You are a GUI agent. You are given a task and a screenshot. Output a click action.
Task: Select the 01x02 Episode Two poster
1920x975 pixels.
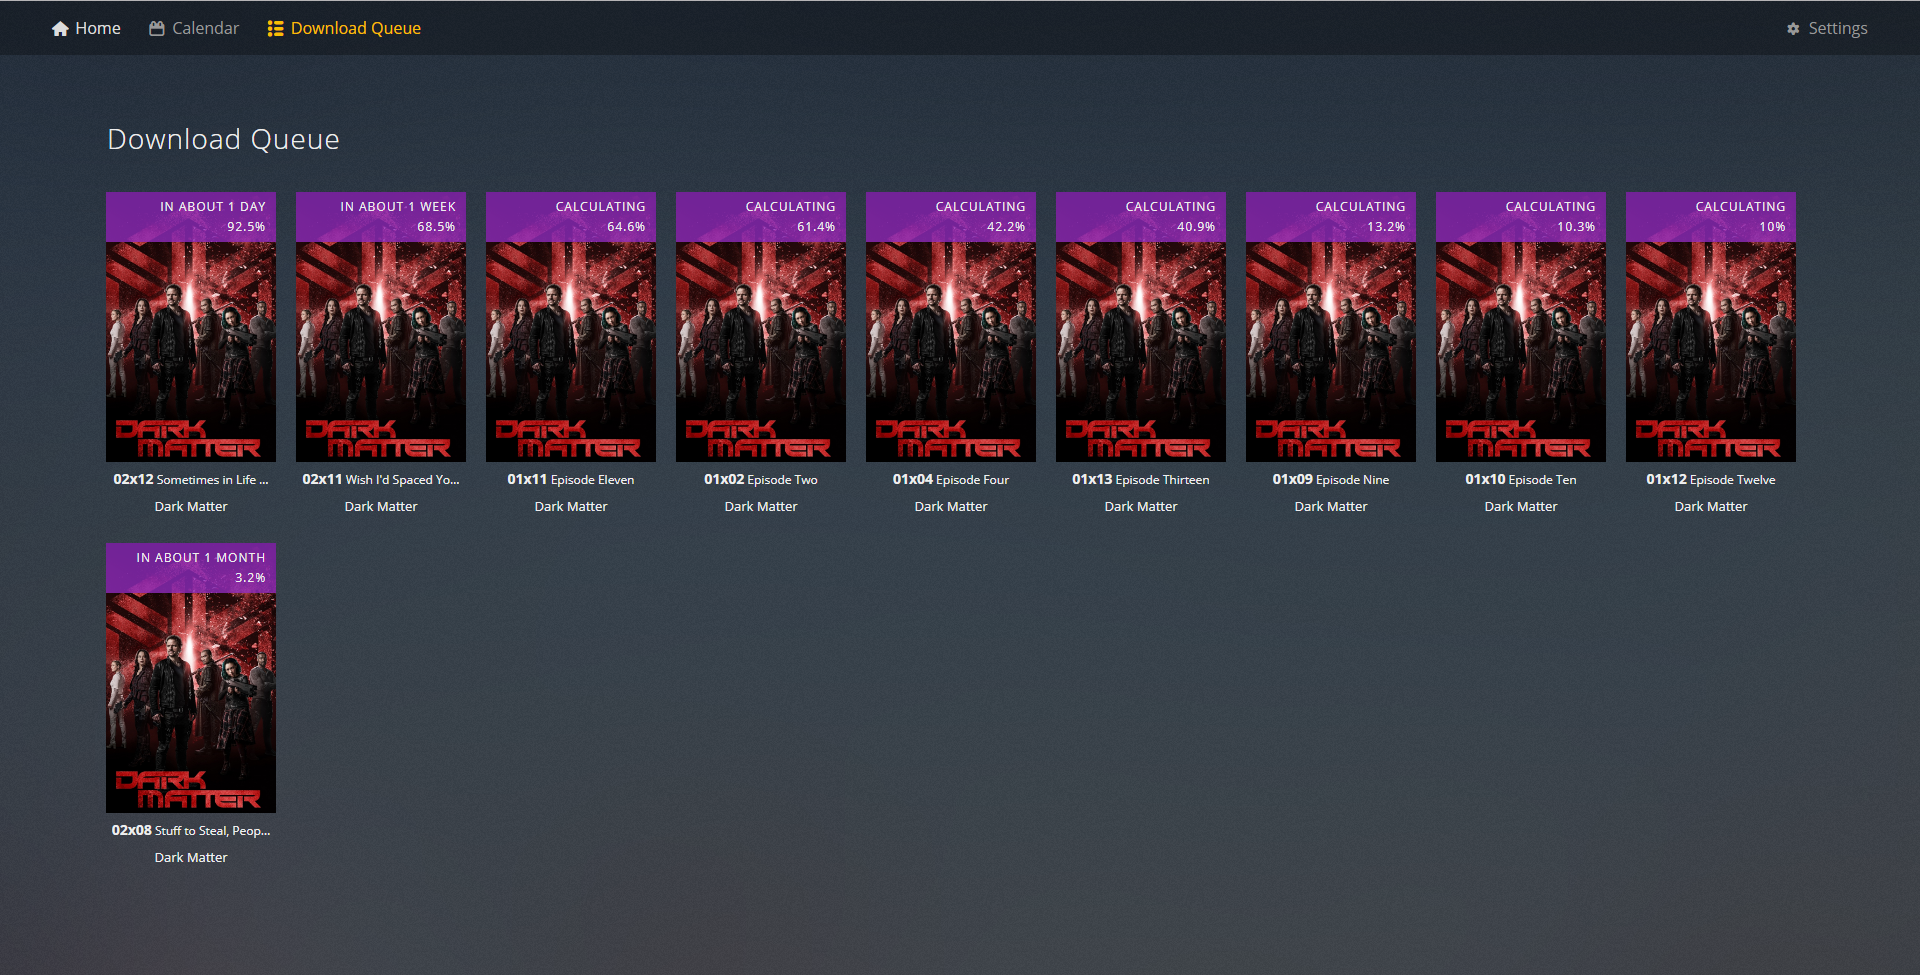(x=761, y=350)
